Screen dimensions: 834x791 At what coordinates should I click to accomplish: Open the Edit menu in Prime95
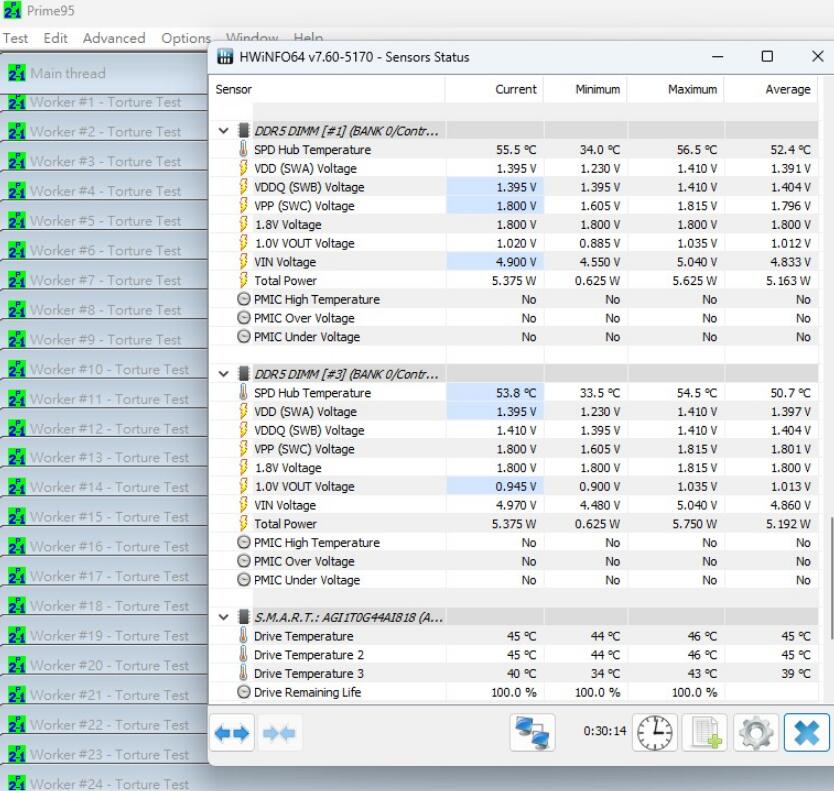pos(56,38)
